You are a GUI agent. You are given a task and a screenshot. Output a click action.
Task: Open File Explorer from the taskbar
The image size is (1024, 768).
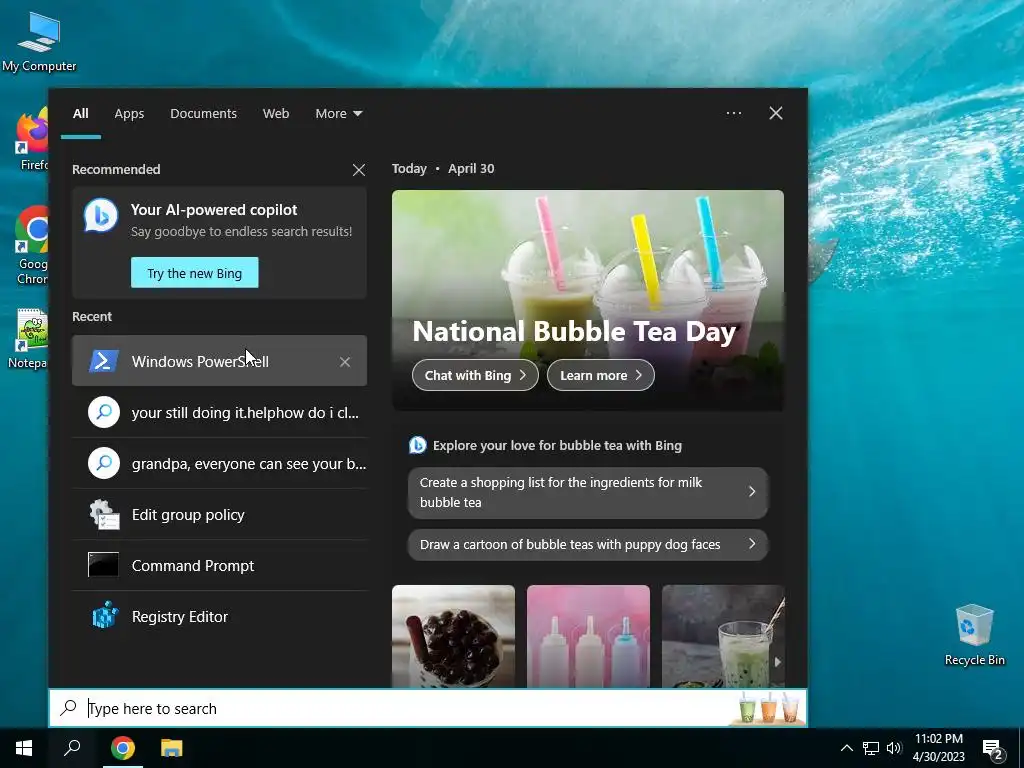(x=172, y=748)
